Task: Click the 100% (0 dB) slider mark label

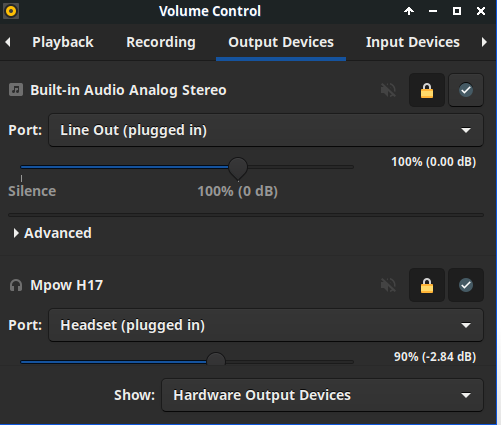Action: (237, 192)
